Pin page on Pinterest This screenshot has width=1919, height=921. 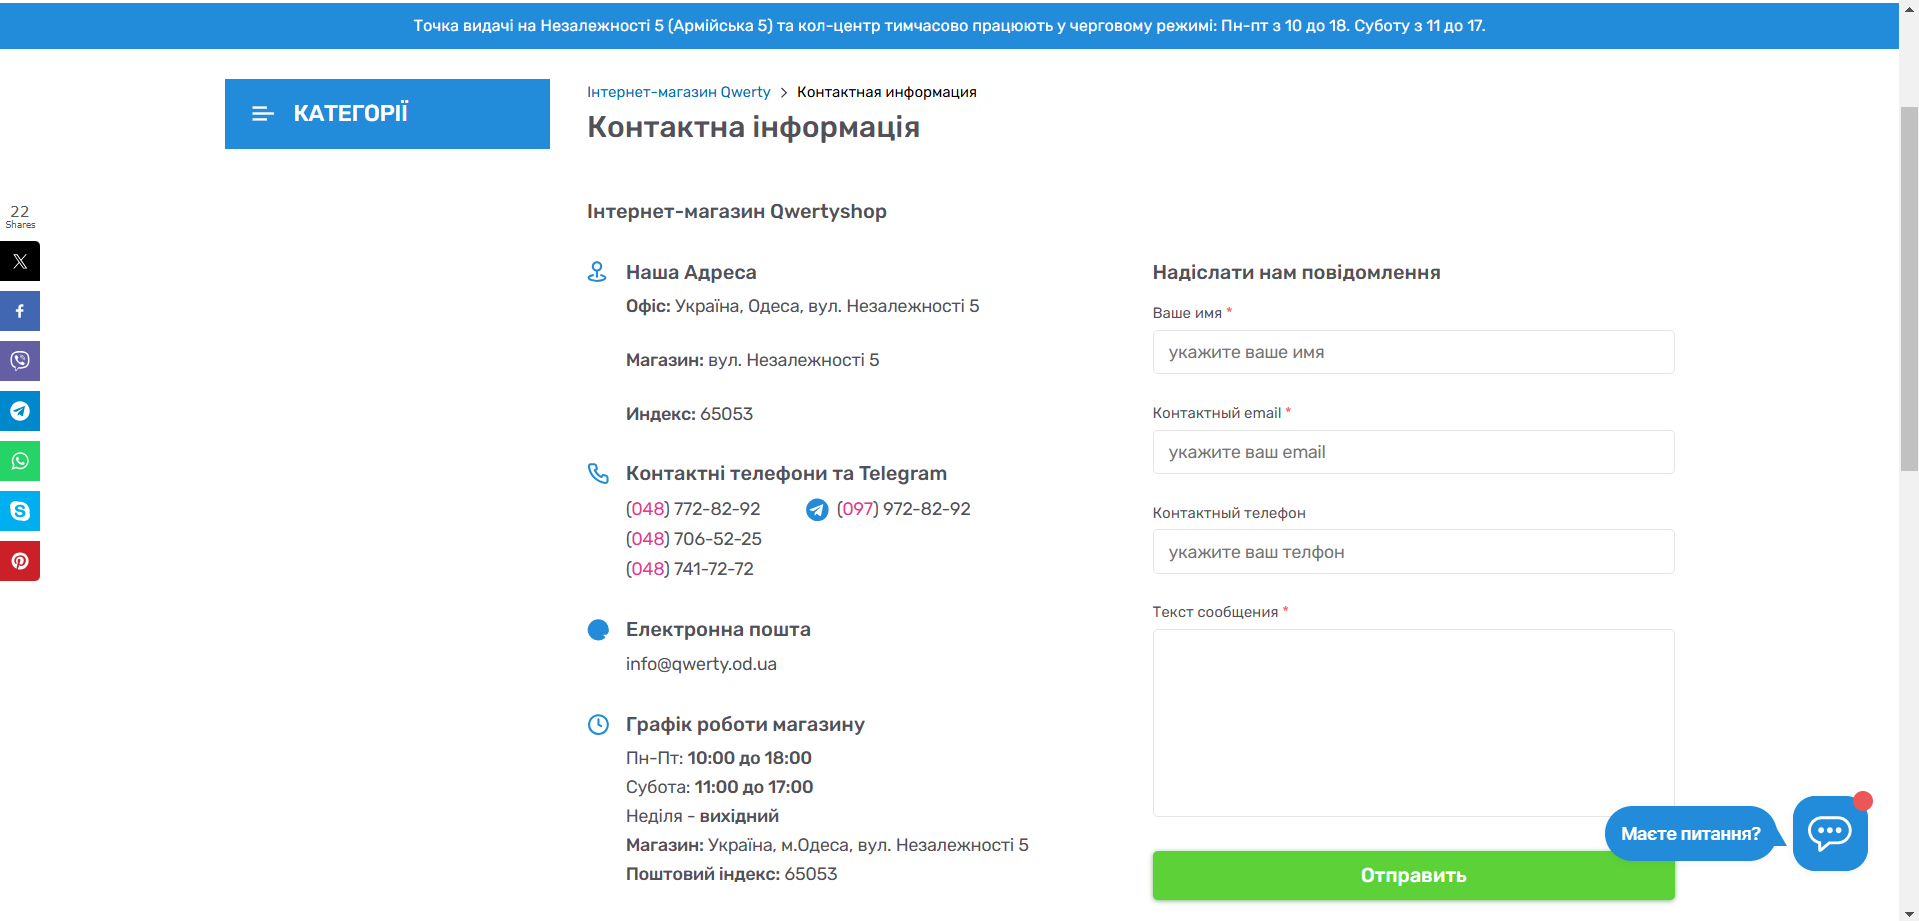[x=20, y=561]
